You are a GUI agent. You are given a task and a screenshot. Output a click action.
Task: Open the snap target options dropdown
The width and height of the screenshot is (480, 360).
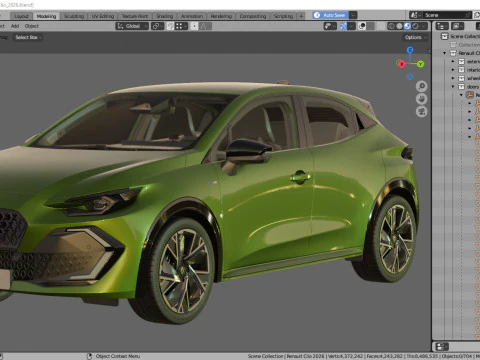[181, 26]
